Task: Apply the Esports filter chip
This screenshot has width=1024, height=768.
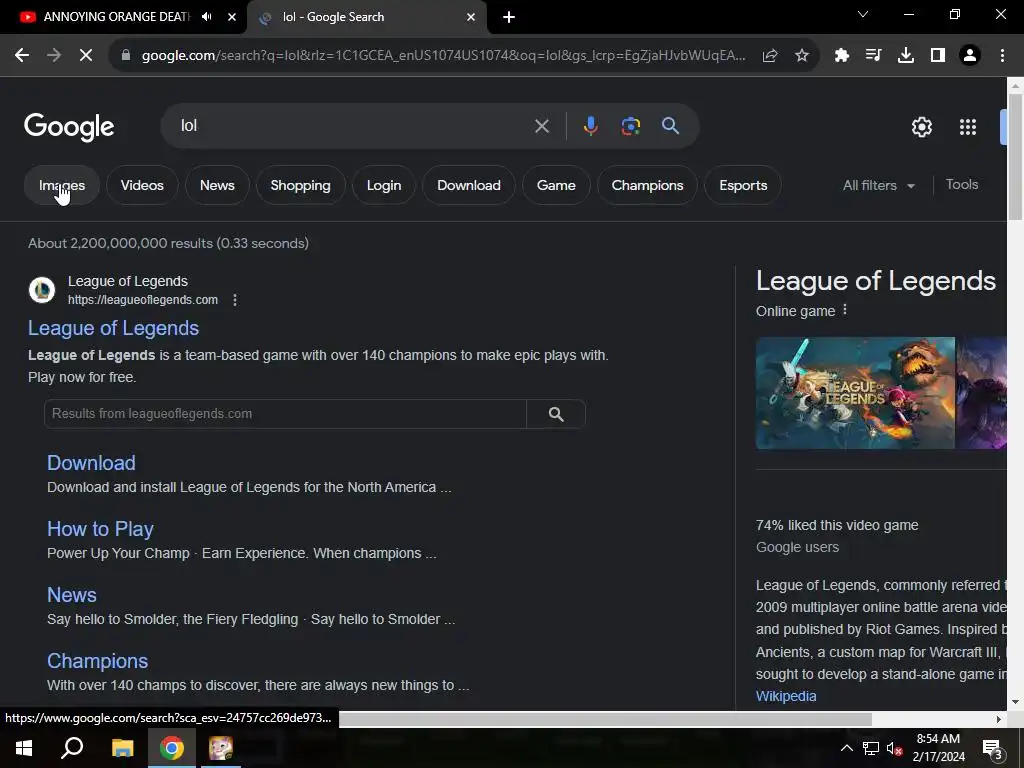Action: pos(743,185)
